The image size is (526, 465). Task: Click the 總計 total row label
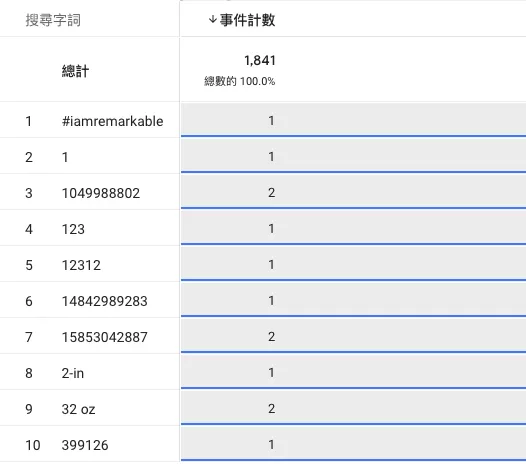pos(75,71)
